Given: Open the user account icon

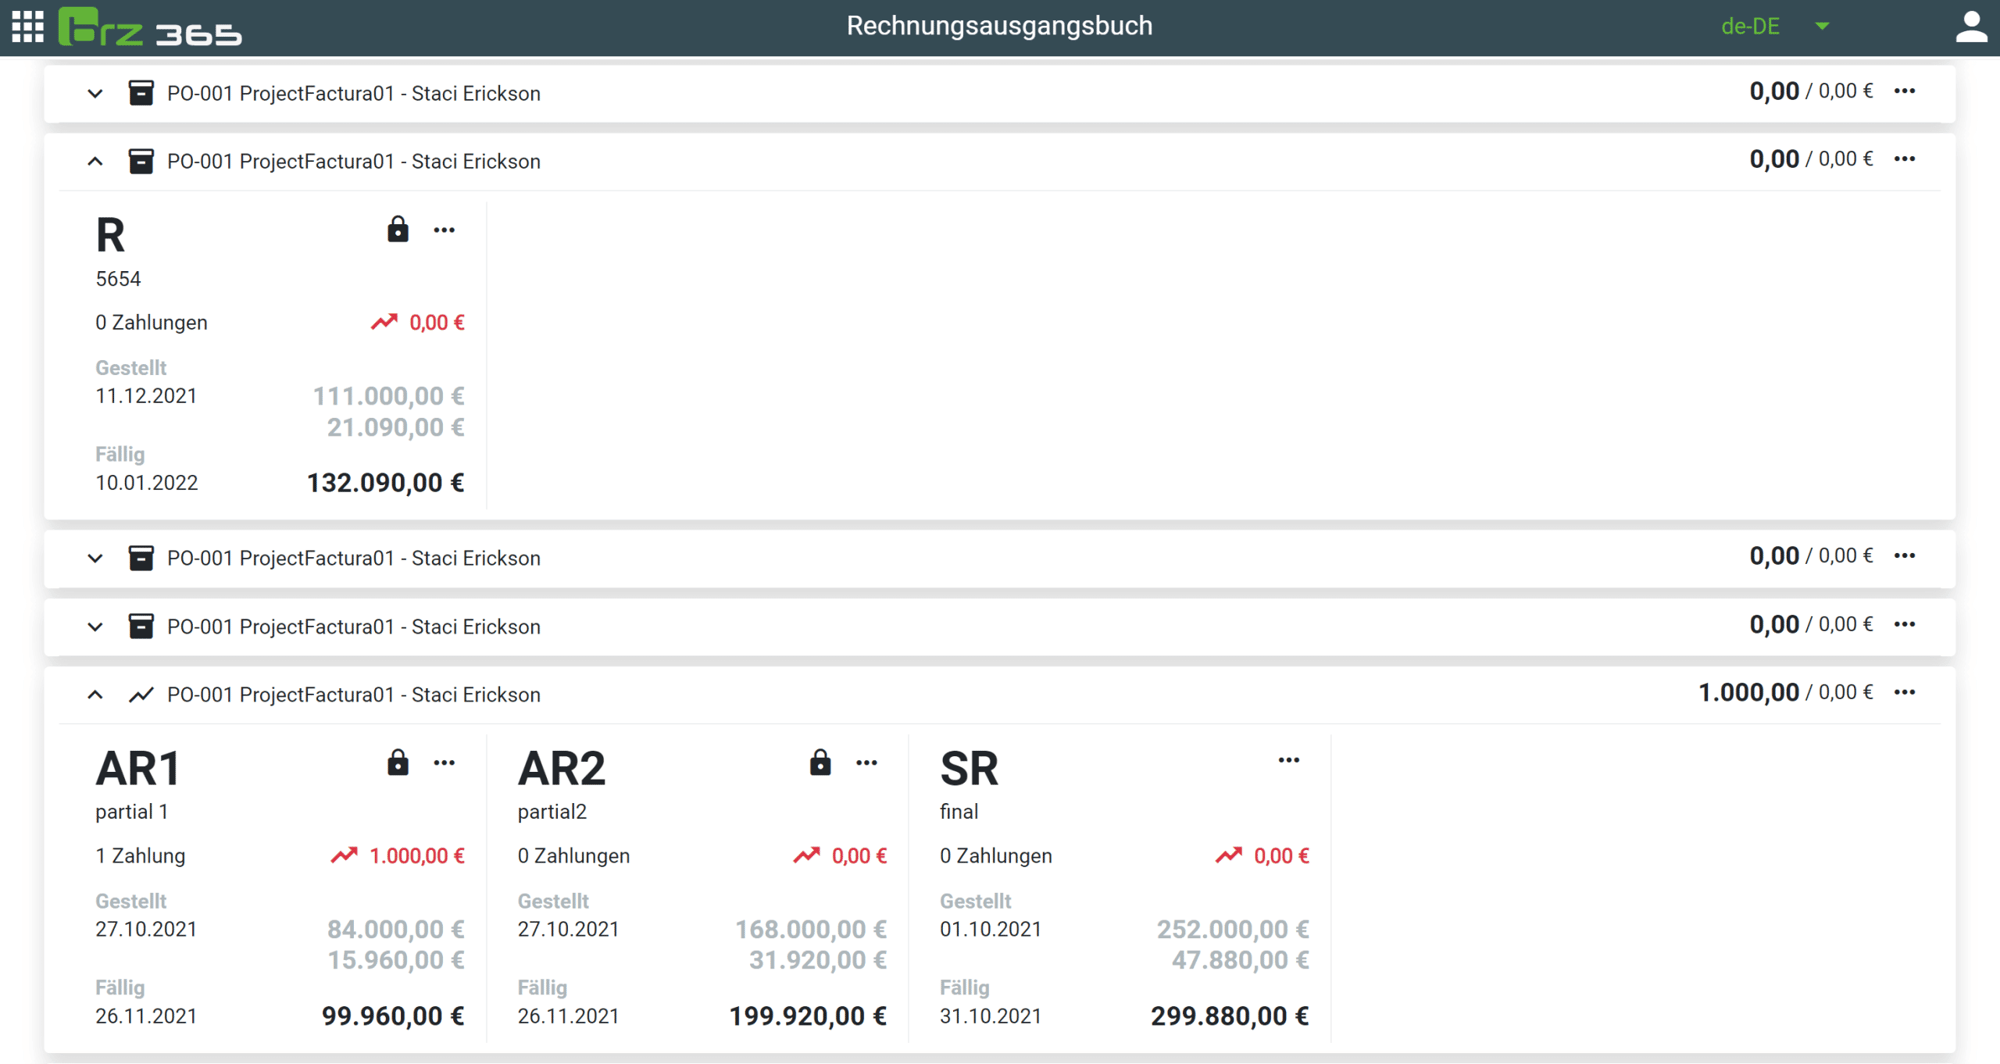Looking at the screenshot, I should point(1971,27).
